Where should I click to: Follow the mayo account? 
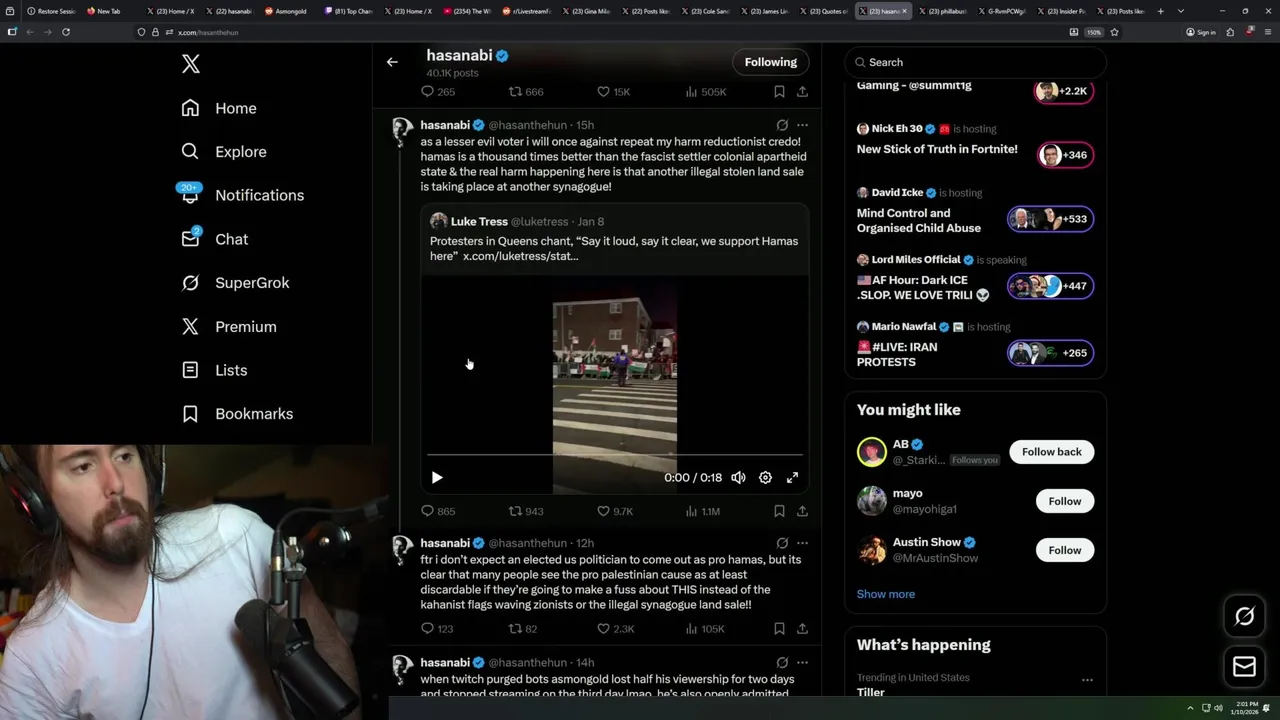click(1064, 501)
